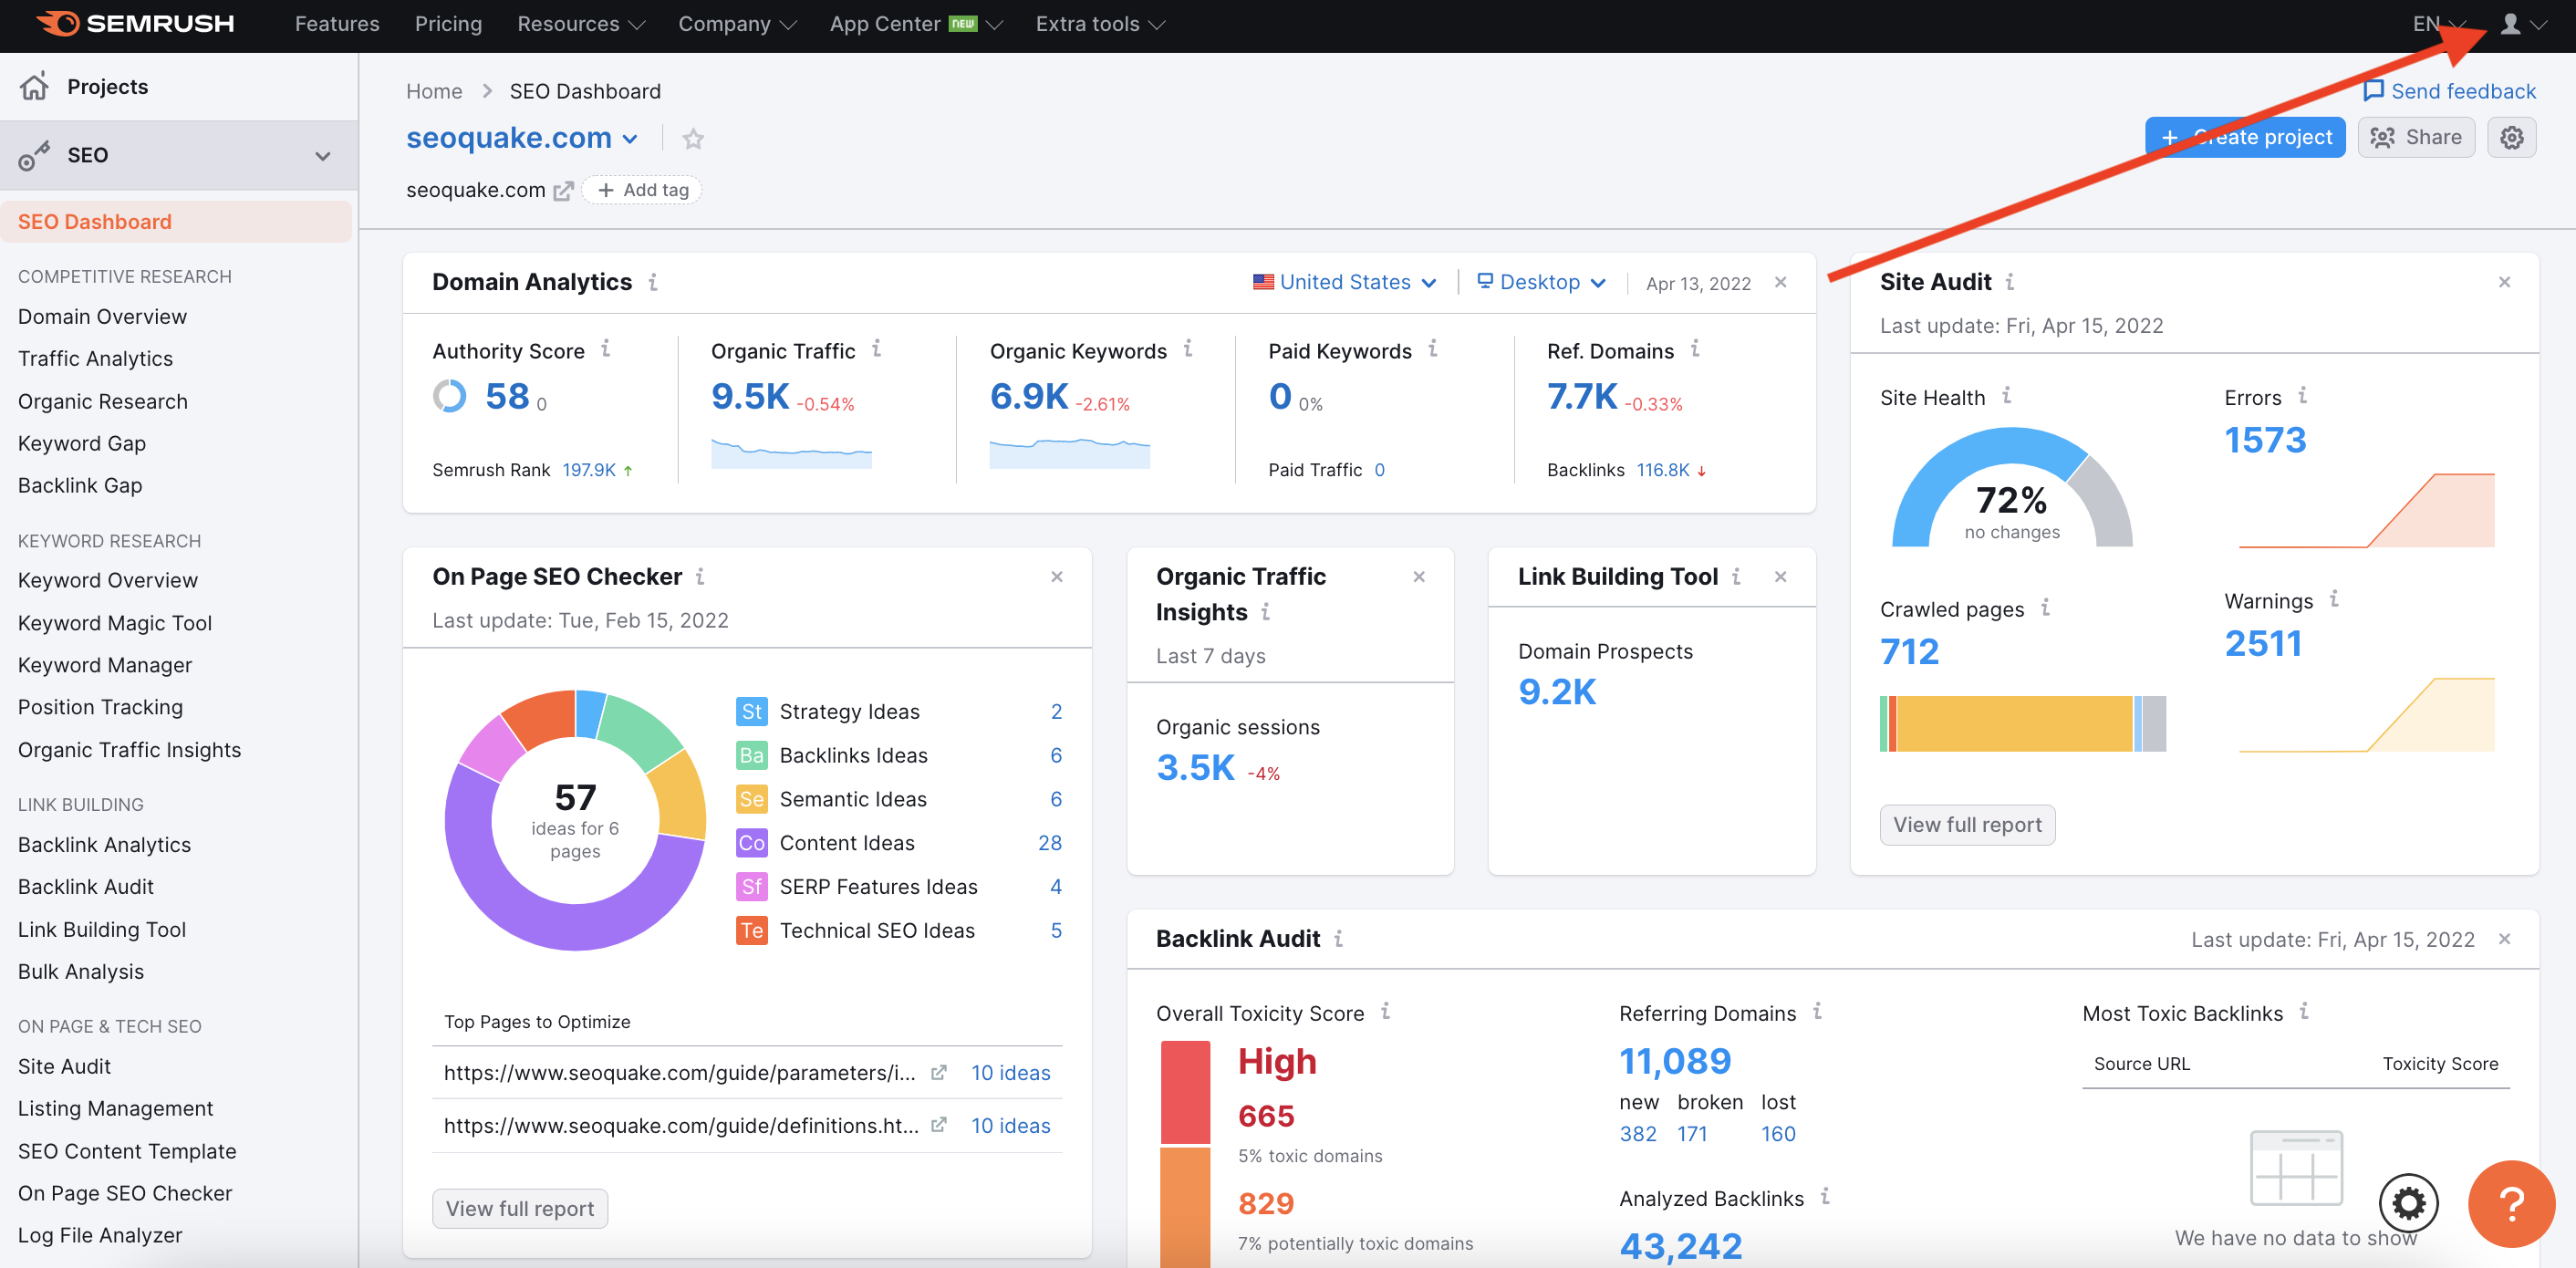Collapse the SEO sidebar section
This screenshot has width=2576, height=1268.
[322, 156]
